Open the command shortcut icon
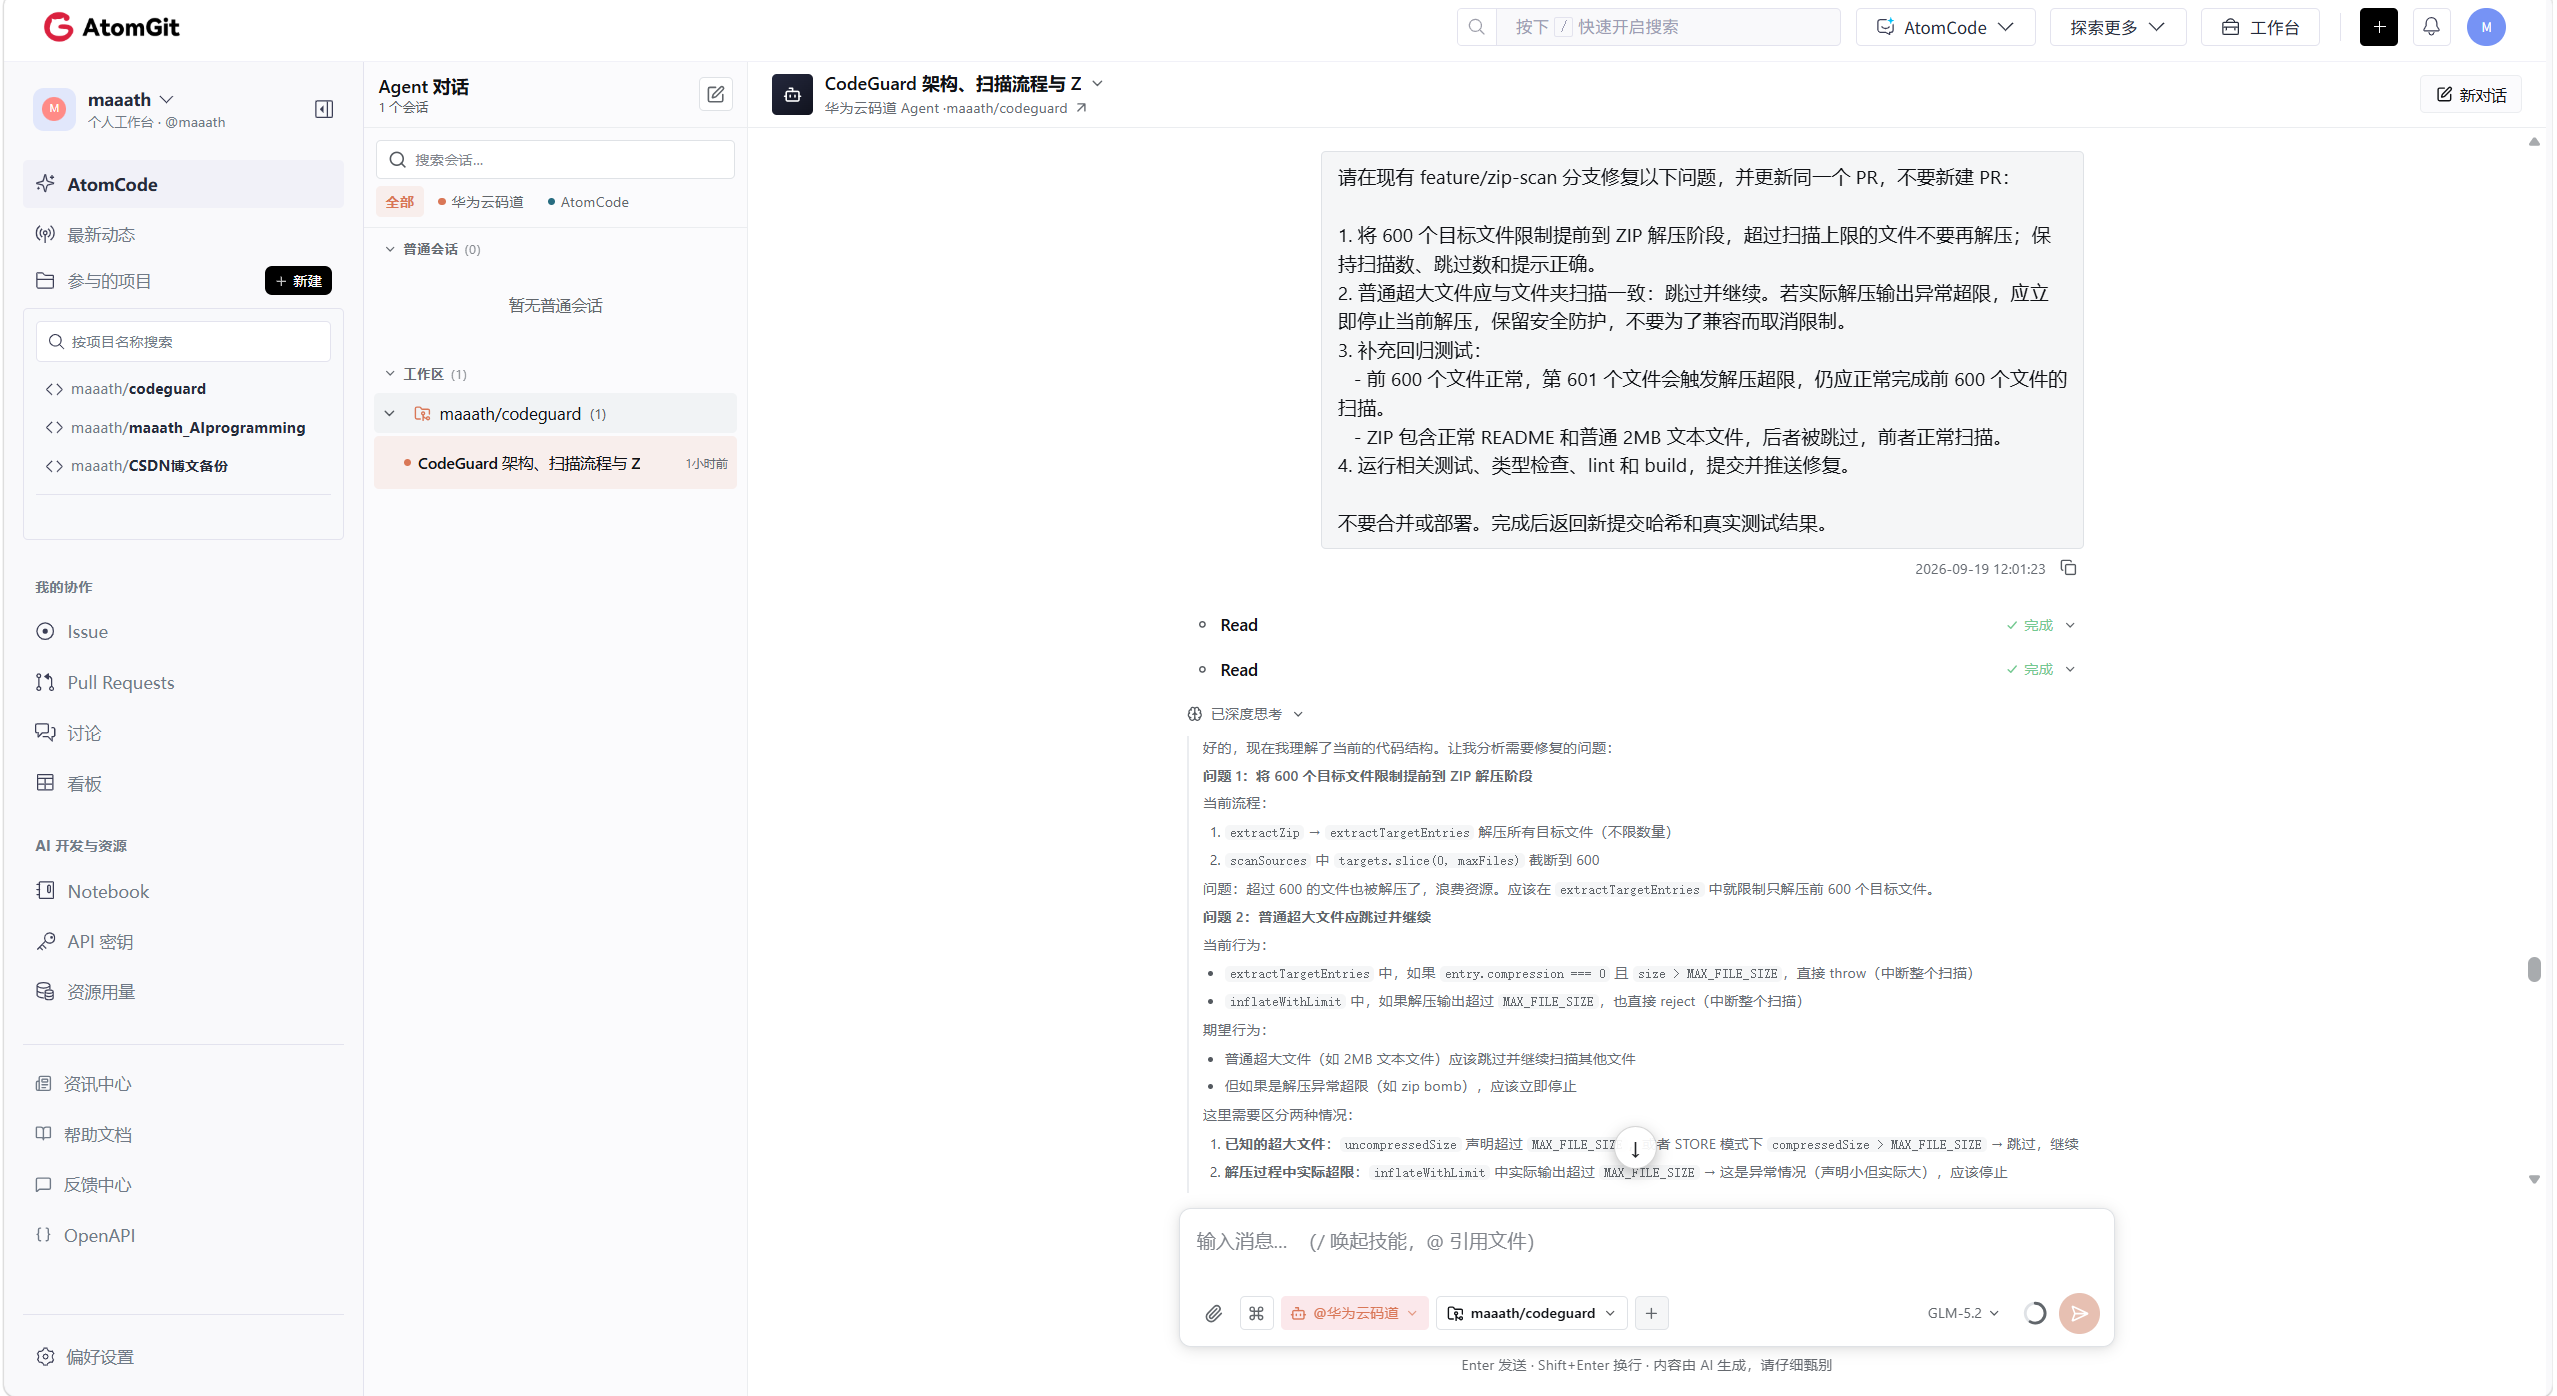 1257,1313
